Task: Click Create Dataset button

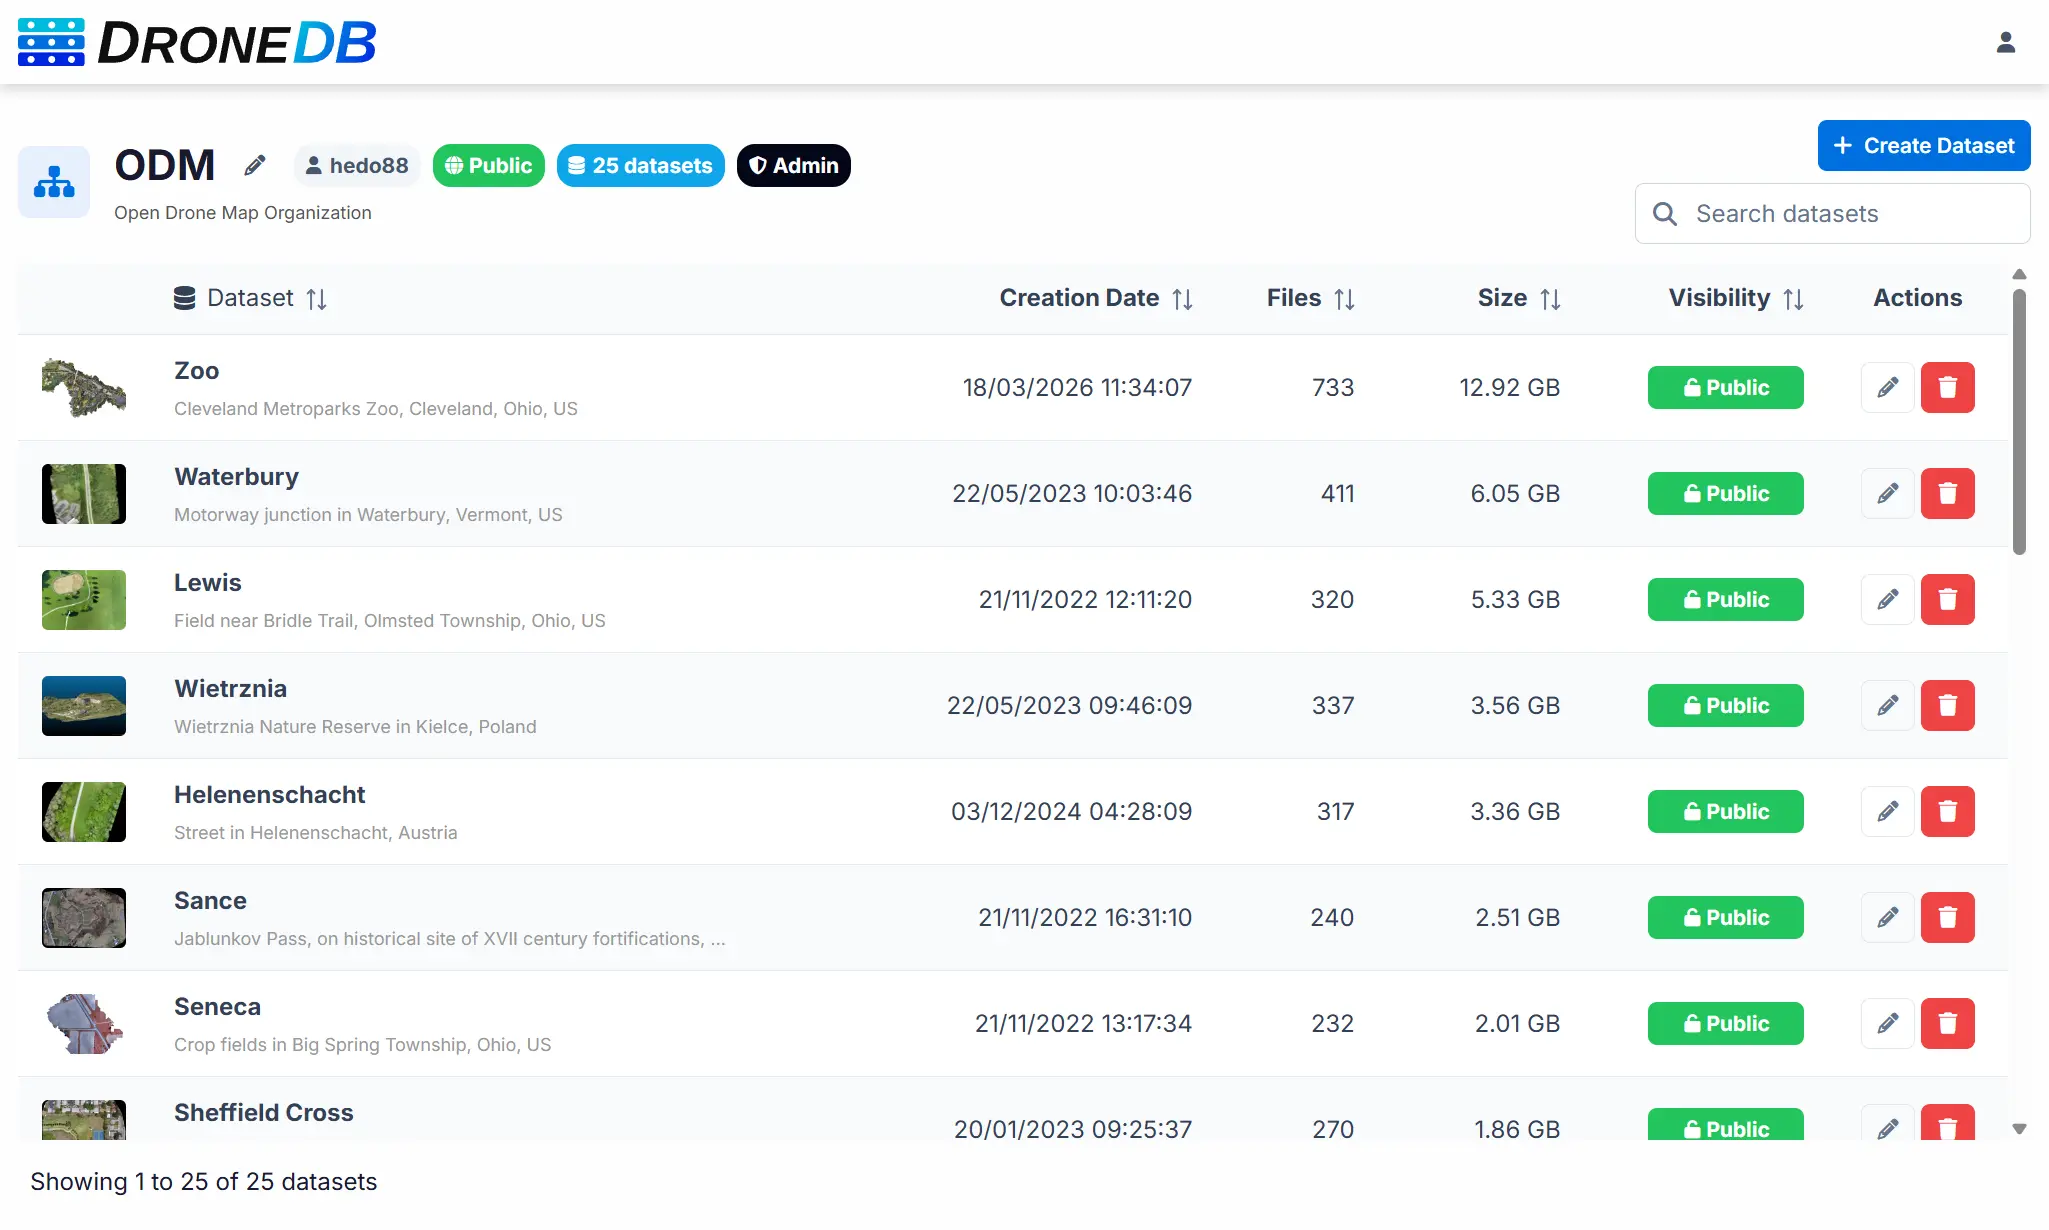Action: point(1923,146)
